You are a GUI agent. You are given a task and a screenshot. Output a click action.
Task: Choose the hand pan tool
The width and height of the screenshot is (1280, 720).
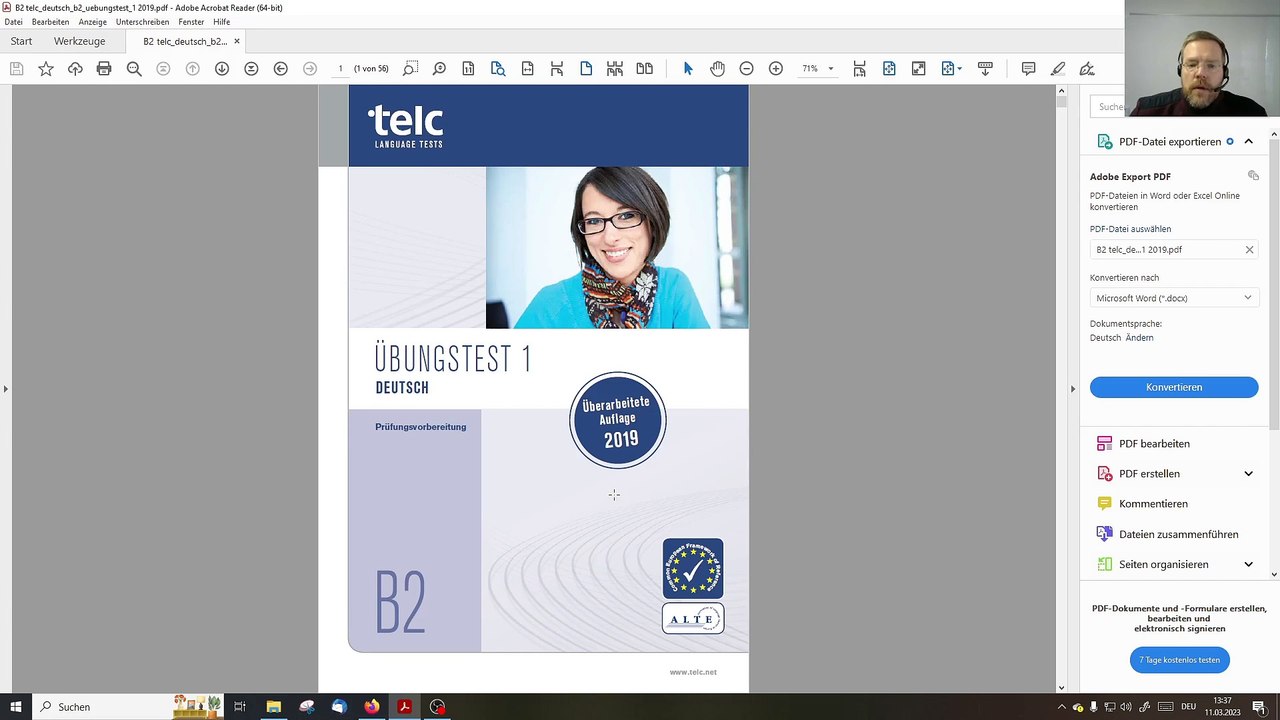point(717,68)
